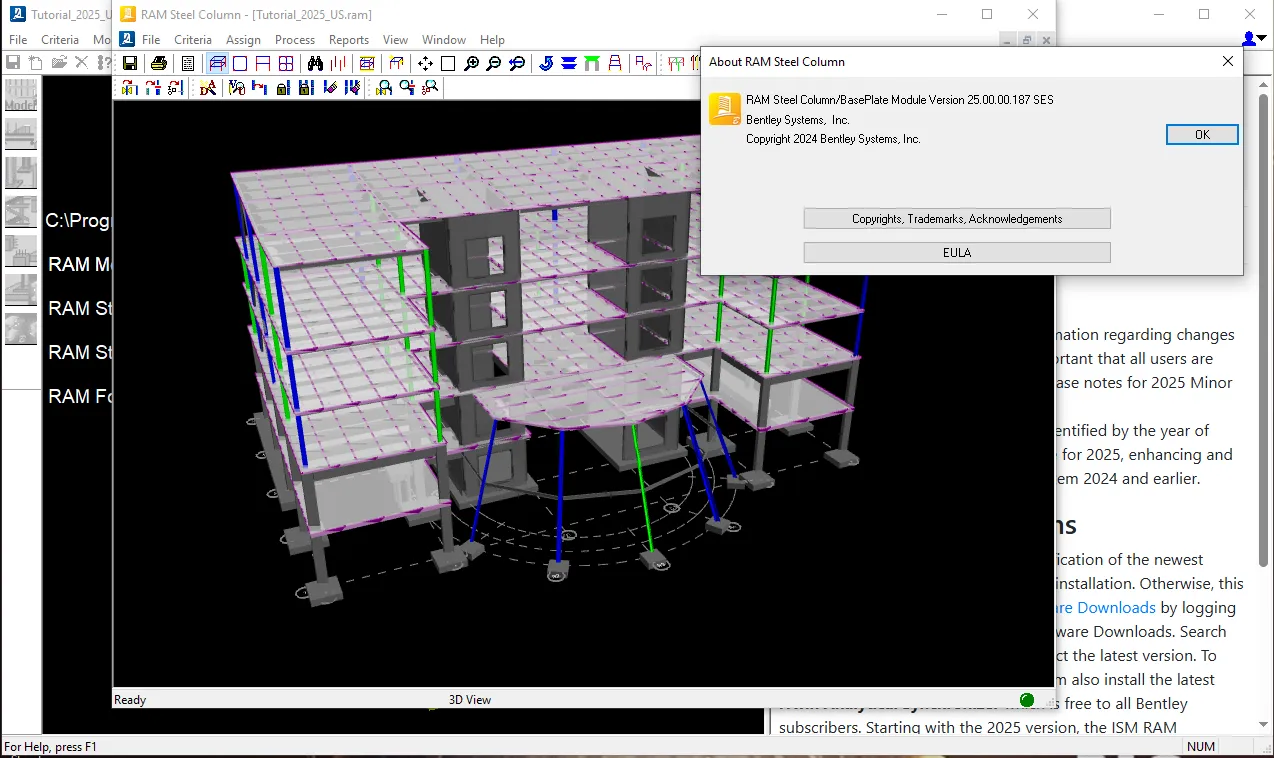Open the Model module icon in RAM Manager sidebar
The width and height of the screenshot is (1274, 758).
tap(21, 95)
